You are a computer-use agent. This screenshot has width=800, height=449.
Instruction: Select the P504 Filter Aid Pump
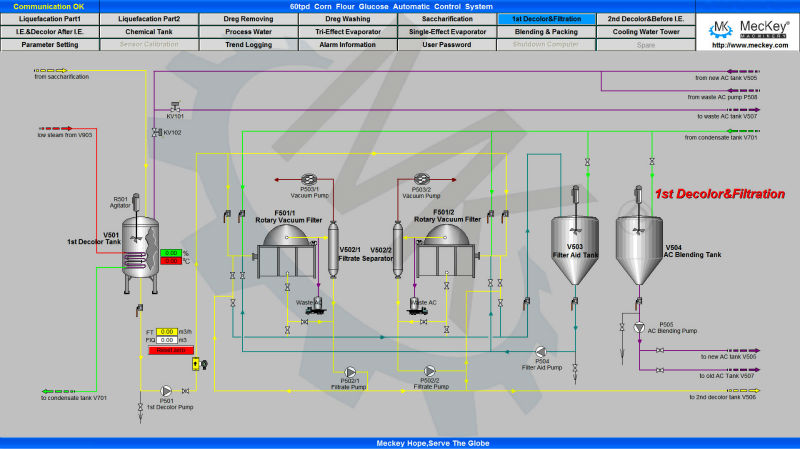click(x=541, y=352)
